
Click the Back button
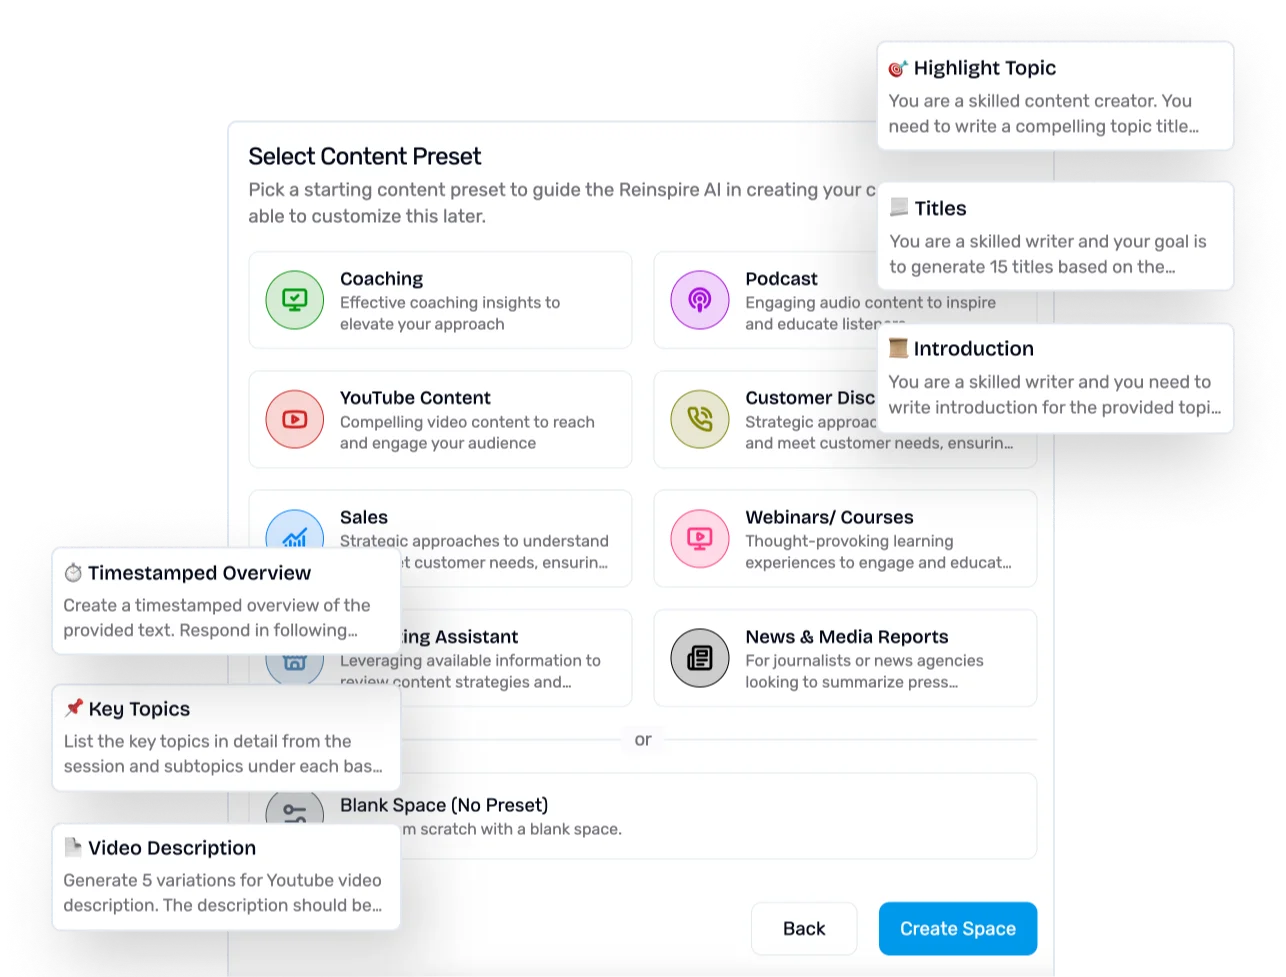(804, 929)
